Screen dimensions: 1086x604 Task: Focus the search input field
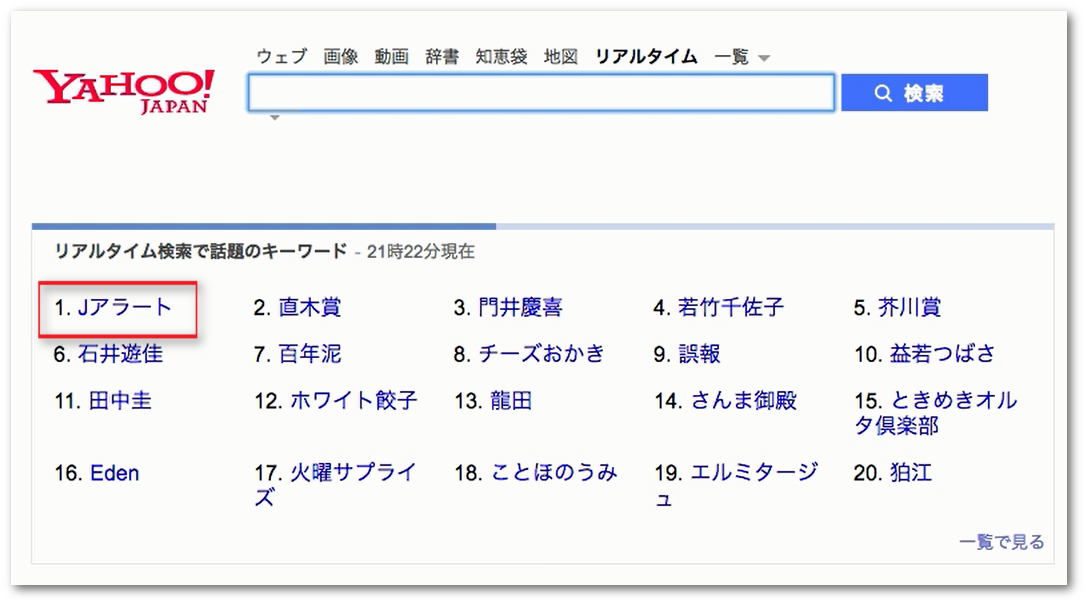(540, 93)
